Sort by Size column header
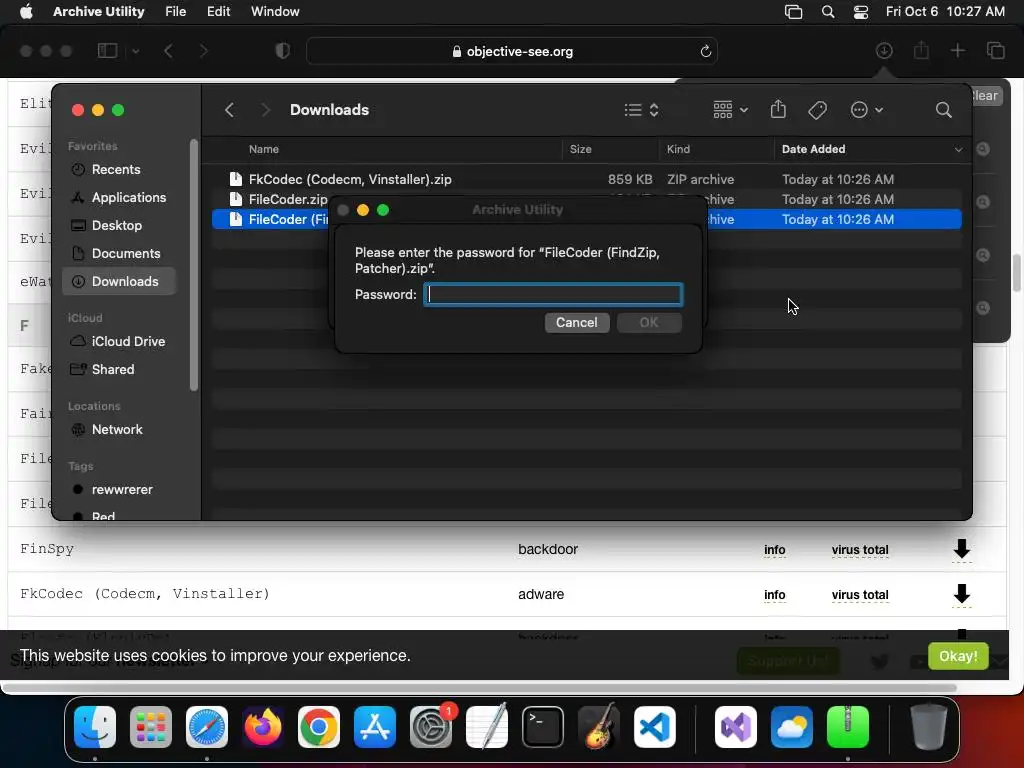The image size is (1024, 768). point(580,150)
